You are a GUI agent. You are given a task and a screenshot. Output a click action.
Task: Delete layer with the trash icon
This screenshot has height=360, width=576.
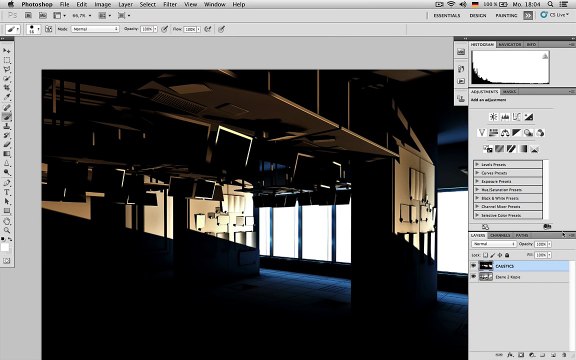(565, 355)
